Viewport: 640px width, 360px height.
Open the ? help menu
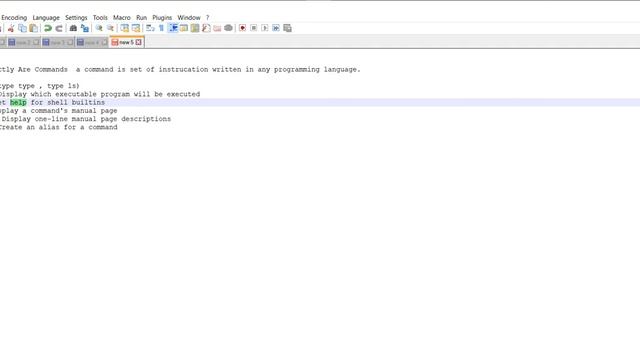(x=207, y=18)
